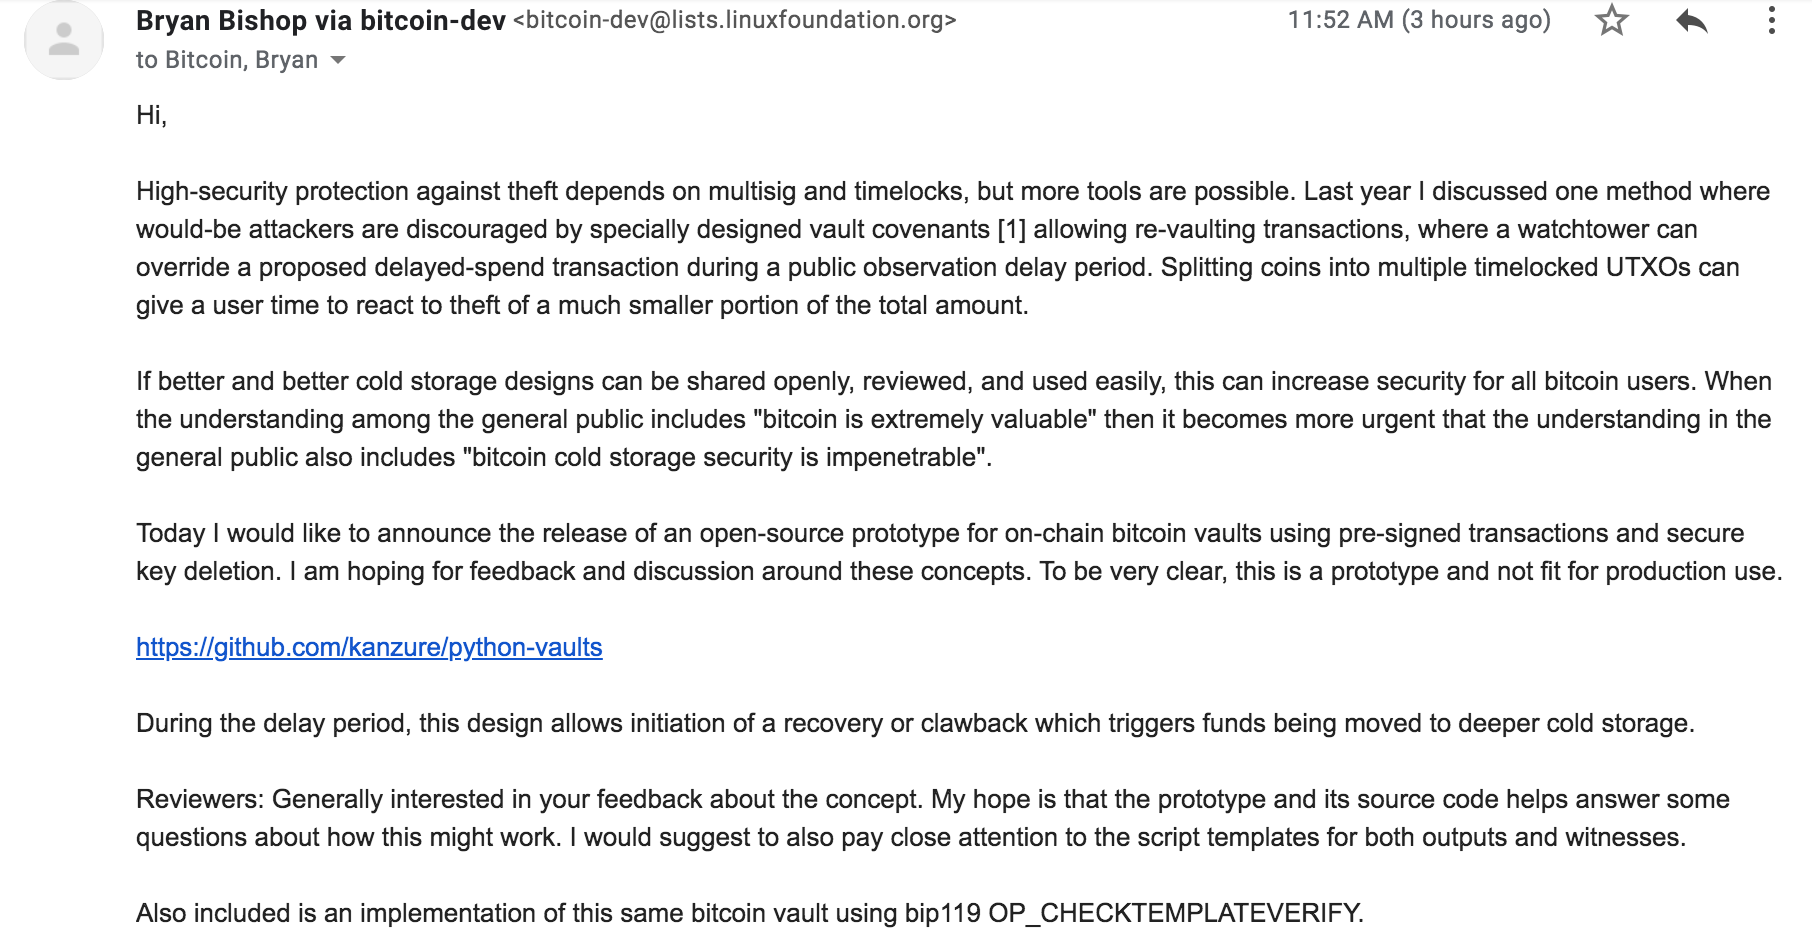
Task: Expand recipient details arrow beside 'to Bitcoin, Bryan'
Action: coord(338,60)
